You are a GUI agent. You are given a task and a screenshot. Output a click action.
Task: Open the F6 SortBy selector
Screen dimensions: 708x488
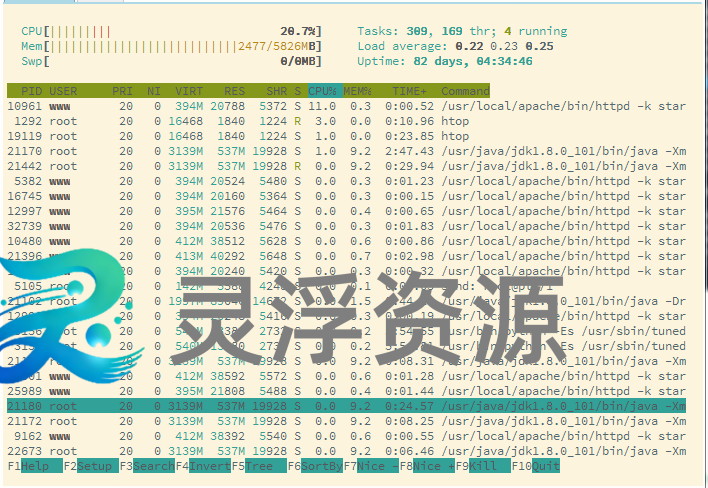315,466
